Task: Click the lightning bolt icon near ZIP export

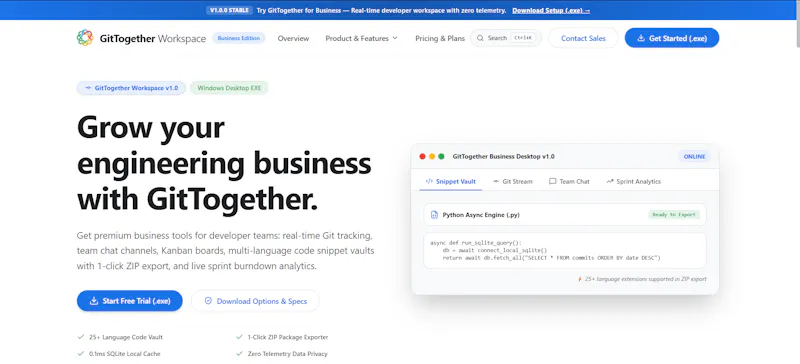Action: pyautogui.click(x=580, y=279)
